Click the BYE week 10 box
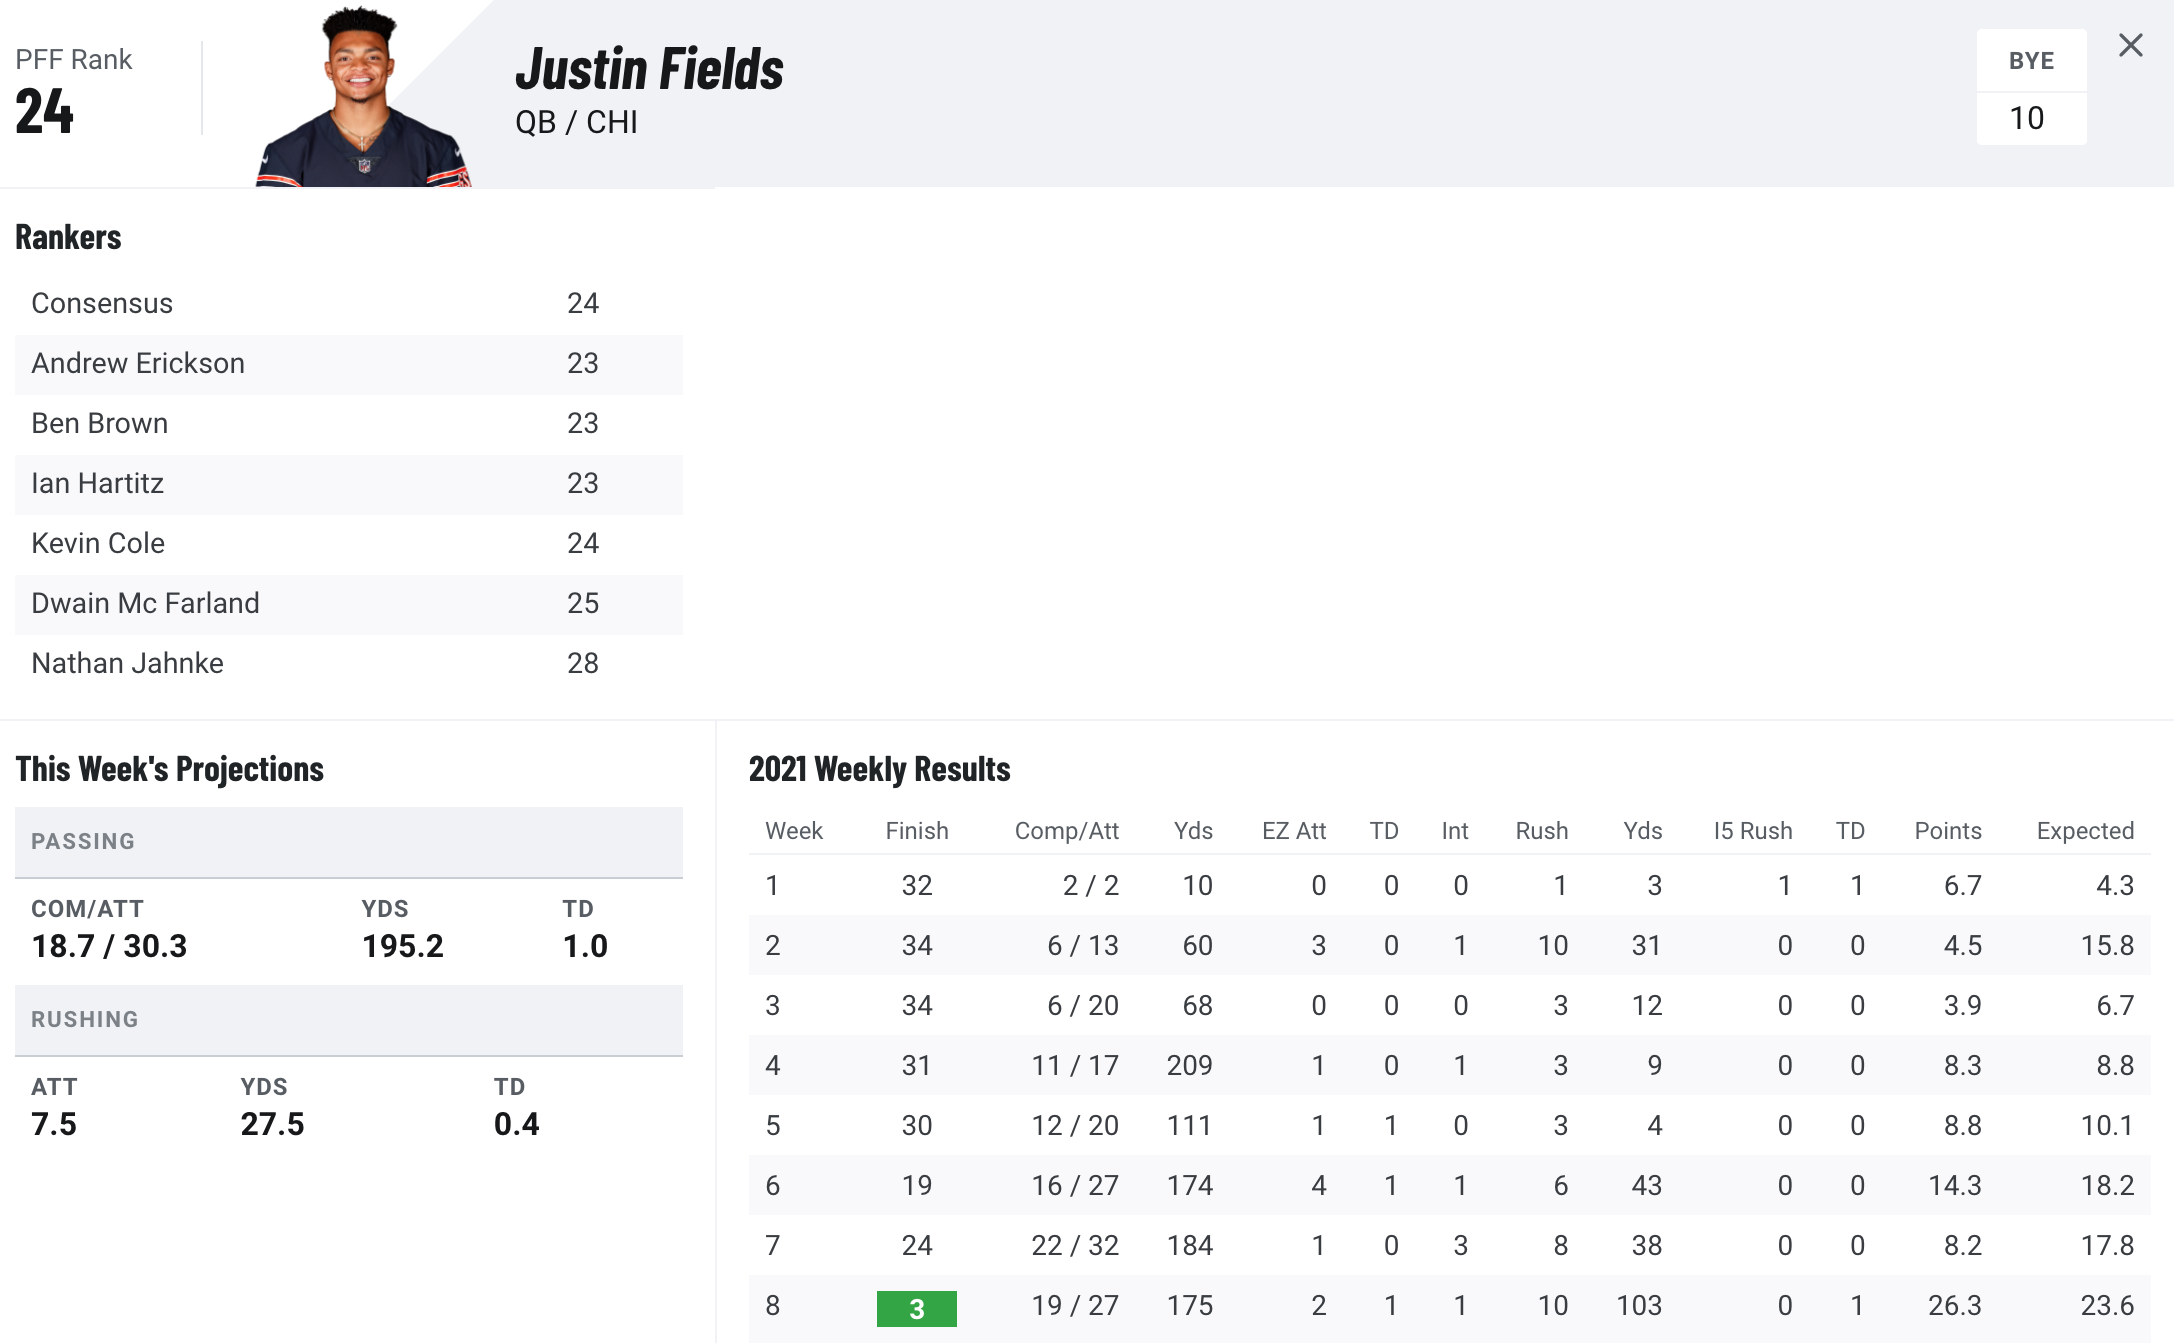The image size is (2174, 1343). coord(2031,87)
